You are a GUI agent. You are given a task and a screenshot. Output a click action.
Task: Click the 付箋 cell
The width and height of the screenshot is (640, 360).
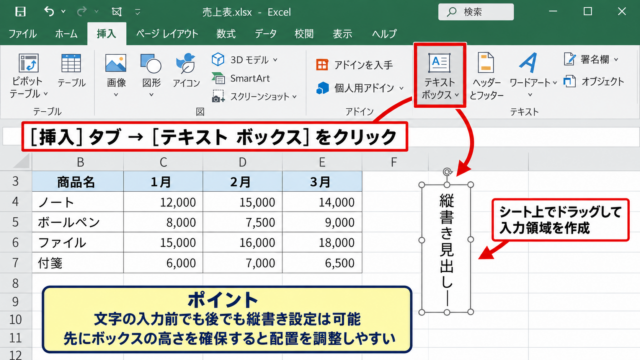[x=78, y=262]
